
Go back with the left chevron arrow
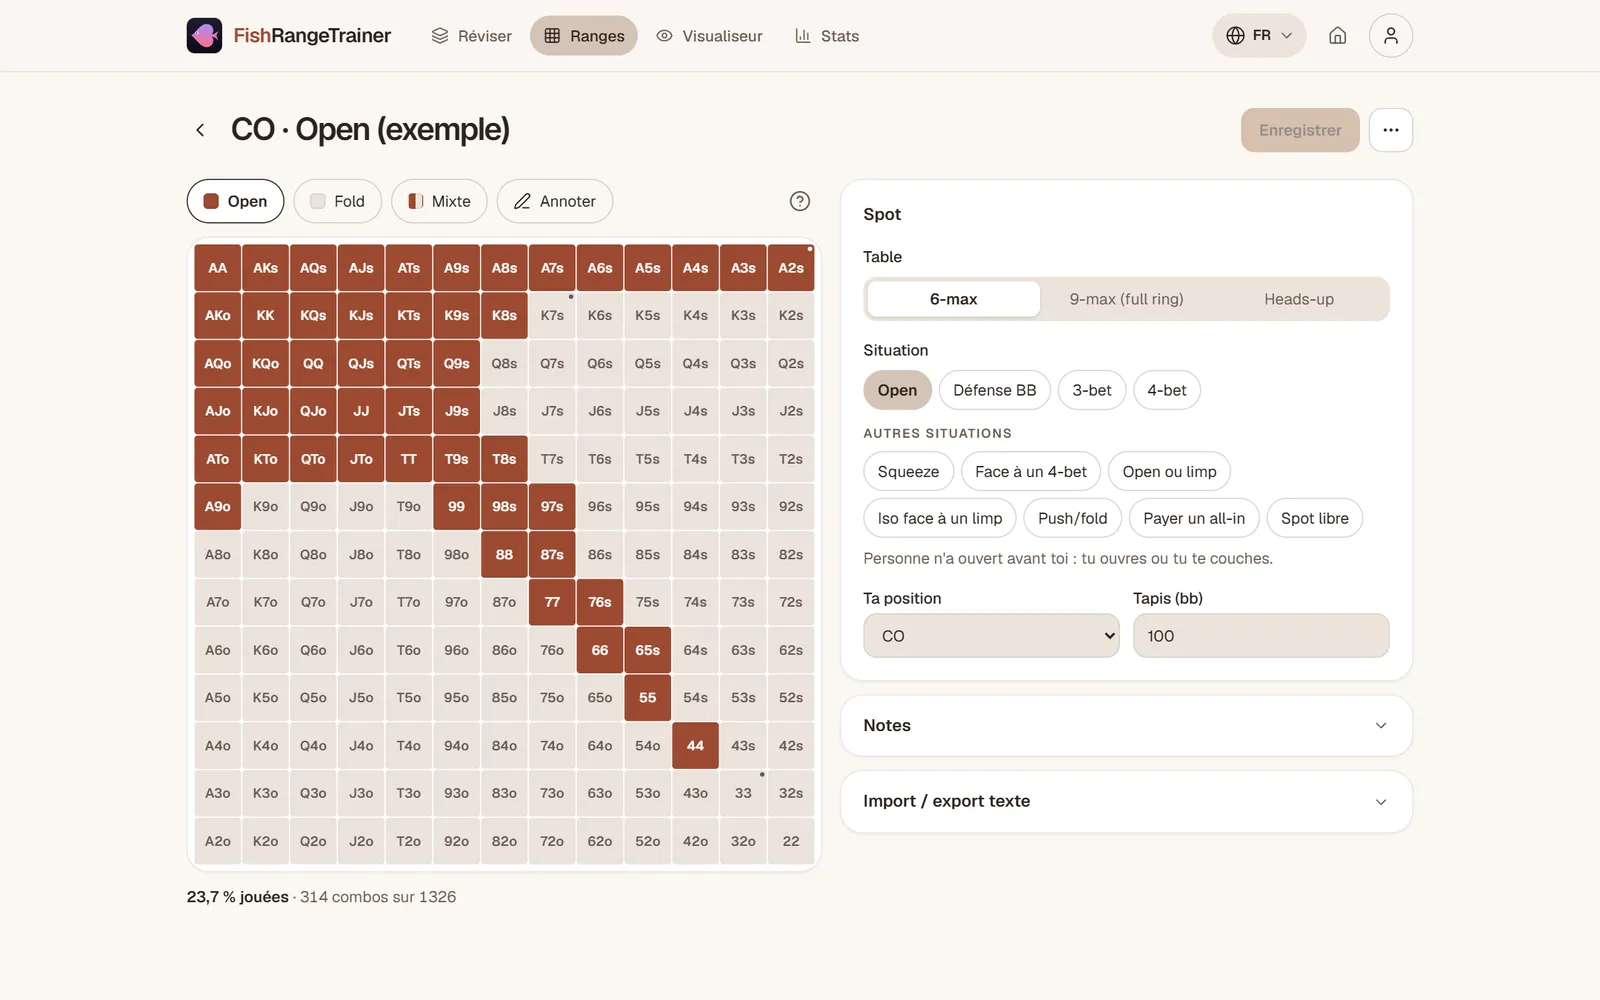(x=200, y=130)
